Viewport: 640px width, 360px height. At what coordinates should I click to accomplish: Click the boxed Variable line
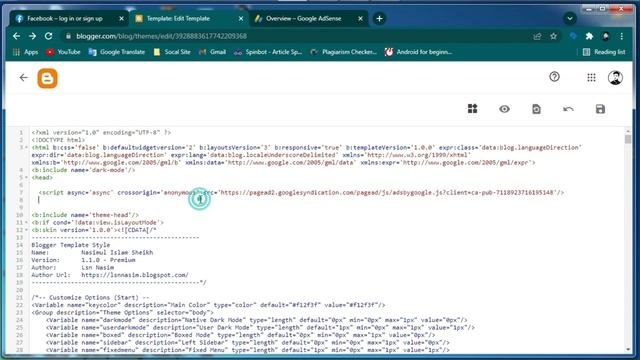click(240, 335)
